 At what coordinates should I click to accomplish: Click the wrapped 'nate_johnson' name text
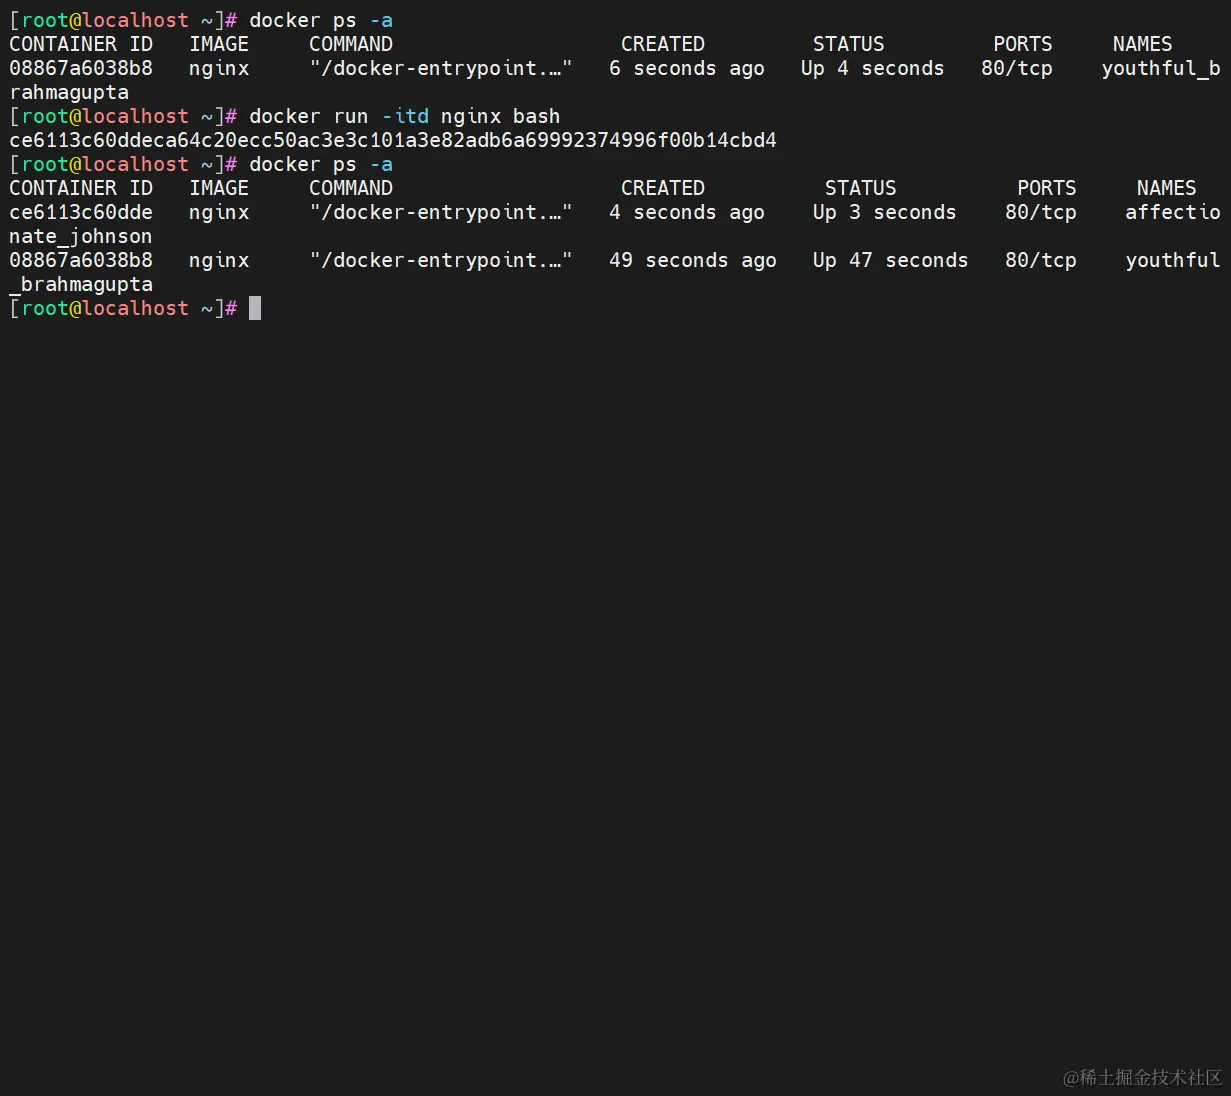click(x=81, y=236)
